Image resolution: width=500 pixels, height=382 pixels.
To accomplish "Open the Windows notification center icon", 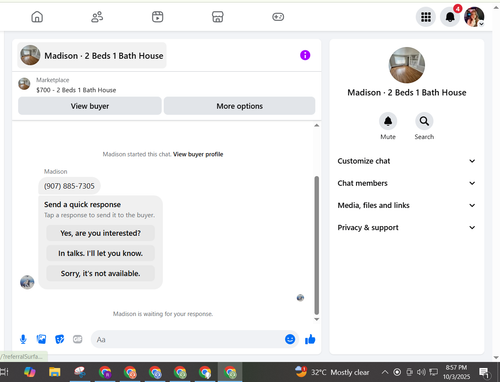I will pyautogui.click(x=484, y=372).
